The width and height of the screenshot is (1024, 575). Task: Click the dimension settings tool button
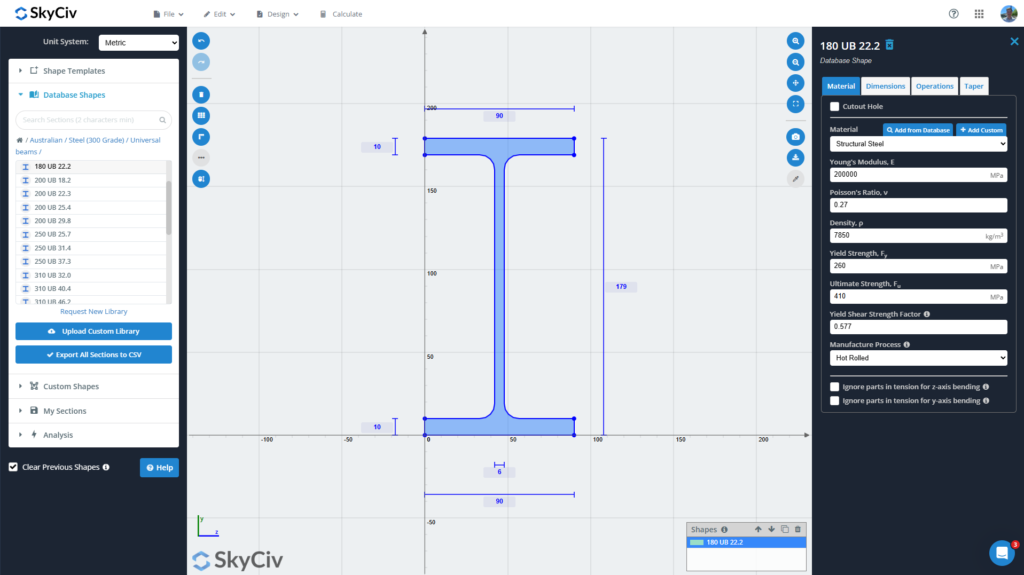[x=201, y=178]
